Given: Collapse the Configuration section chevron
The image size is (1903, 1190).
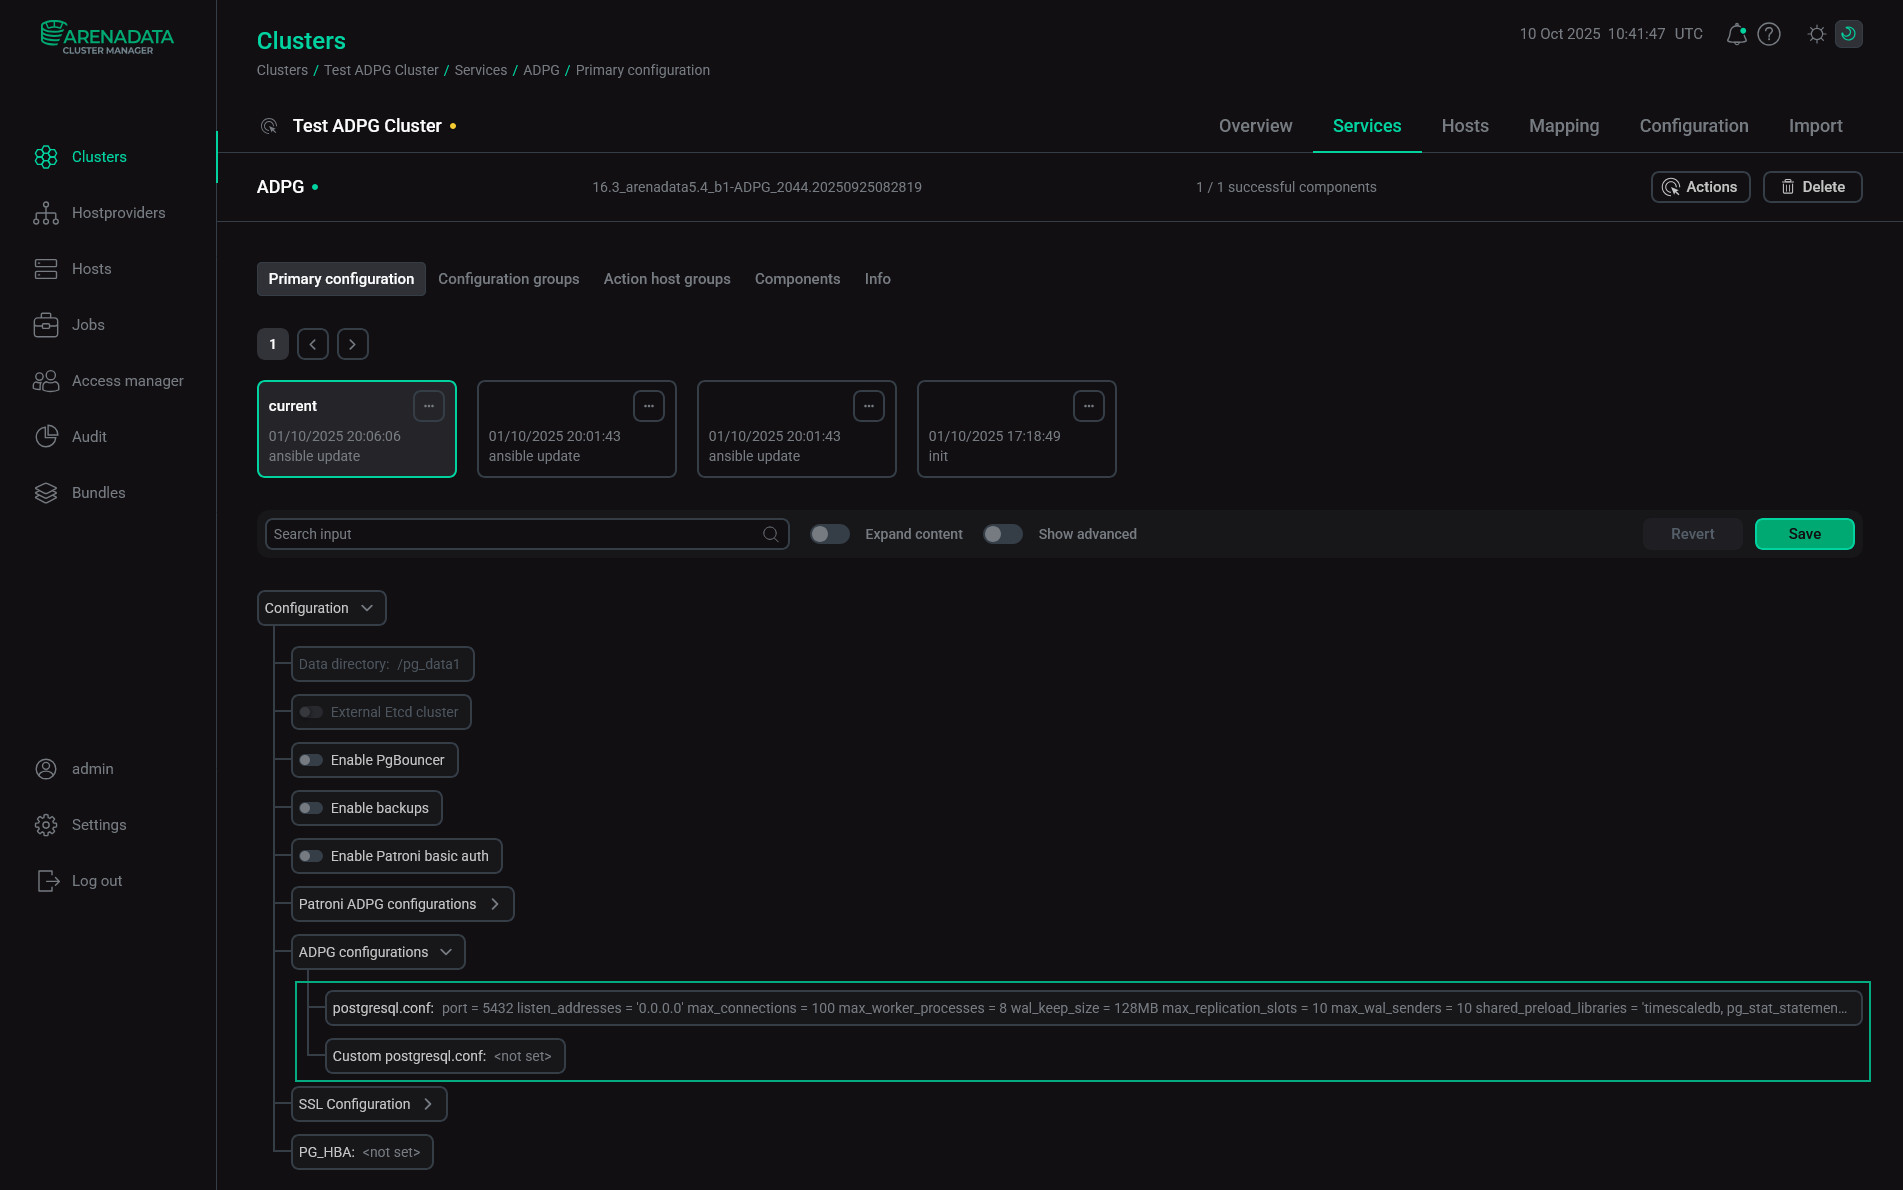Looking at the screenshot, I should point(366,607).
